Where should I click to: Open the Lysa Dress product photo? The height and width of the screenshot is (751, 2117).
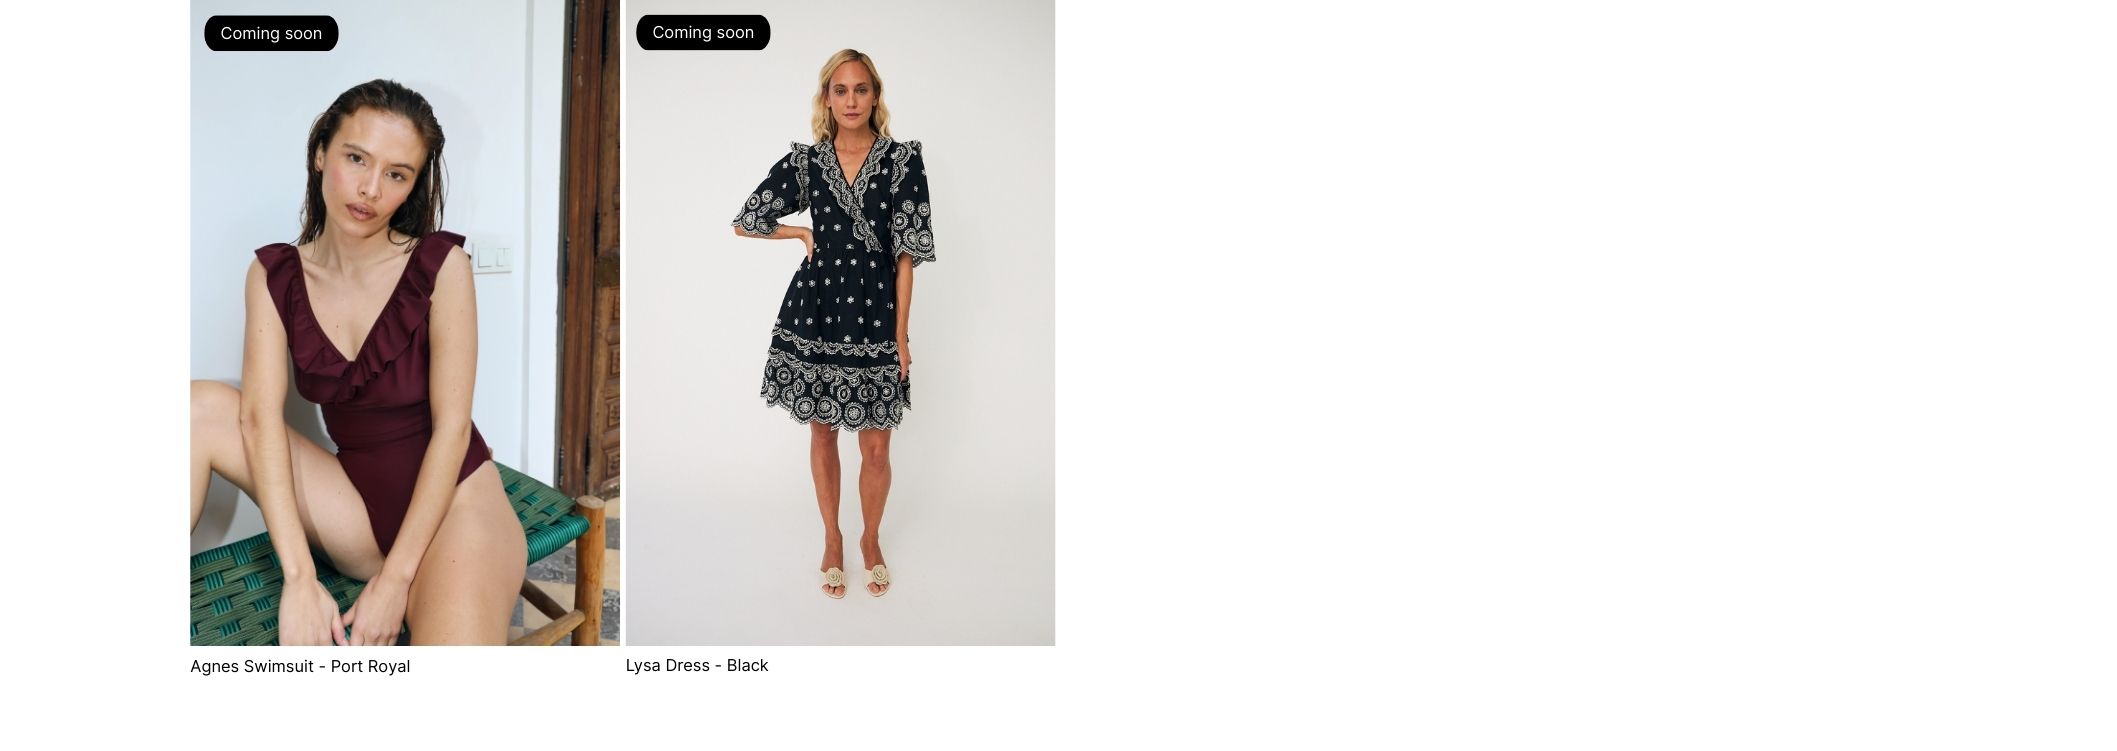(840, 322)
